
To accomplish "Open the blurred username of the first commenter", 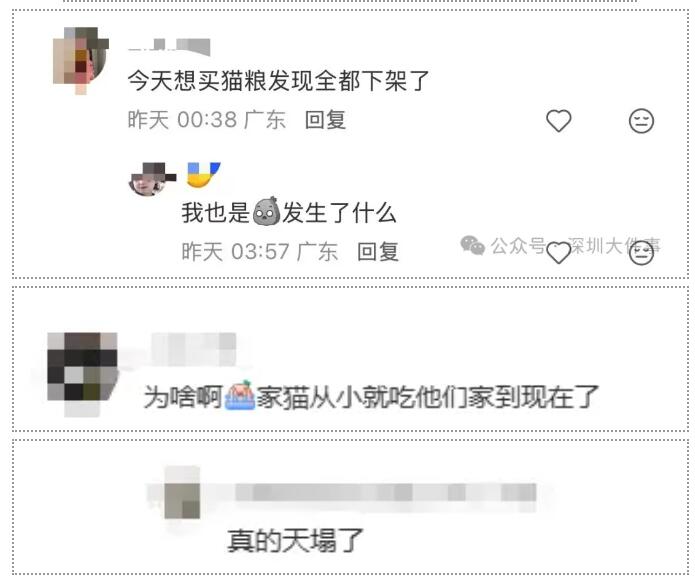I will (169, 47).
